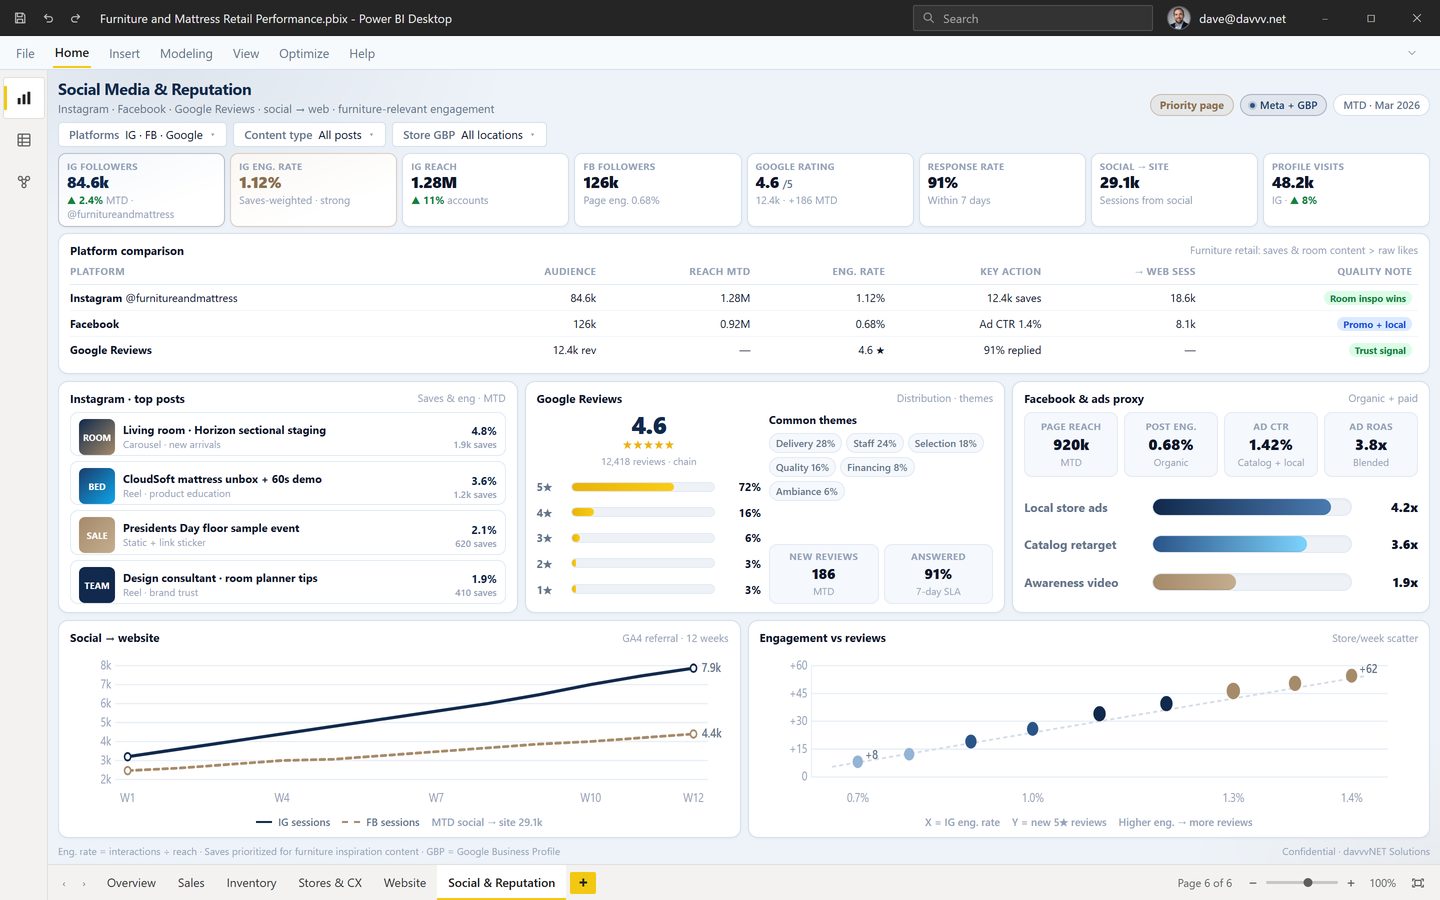Select the Delivery 28% theme chip
Image resolution: width=1440 pixels, height=900 pixels.
805,443
